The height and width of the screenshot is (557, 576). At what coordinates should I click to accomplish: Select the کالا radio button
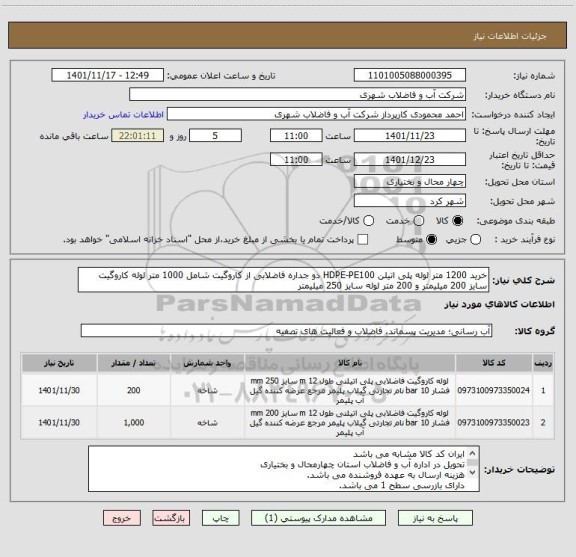coord(458,221)
